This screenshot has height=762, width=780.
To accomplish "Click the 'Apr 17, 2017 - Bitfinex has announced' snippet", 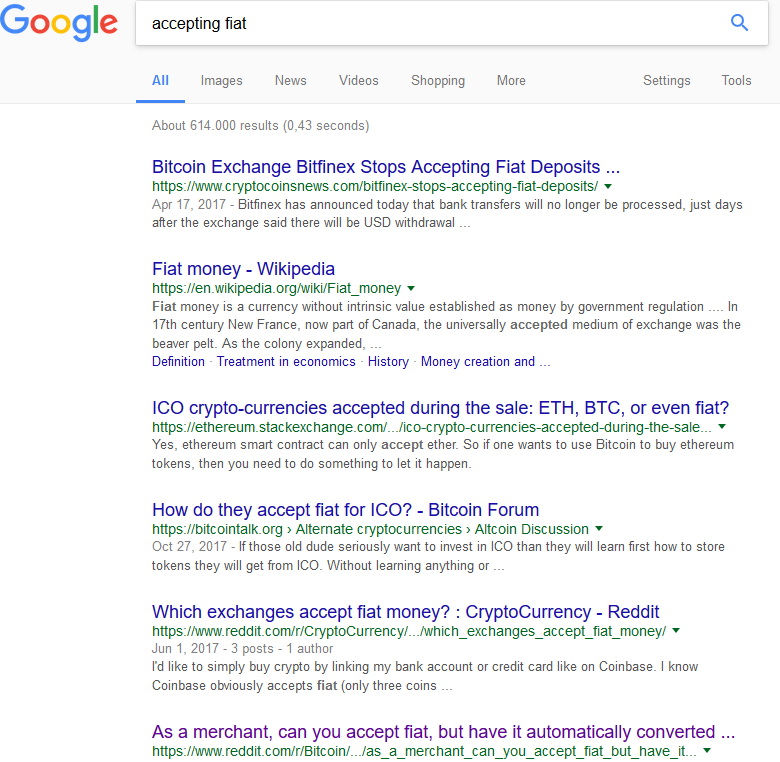I will [447, 214].
